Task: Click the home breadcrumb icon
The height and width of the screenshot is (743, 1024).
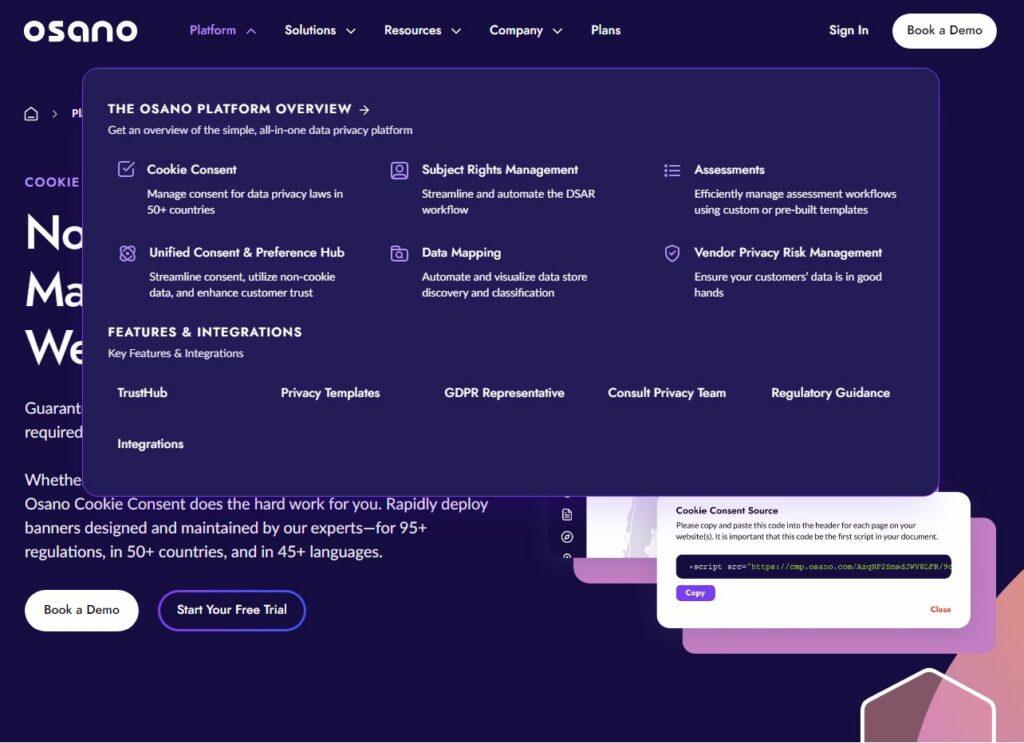Action: (31, 114)
